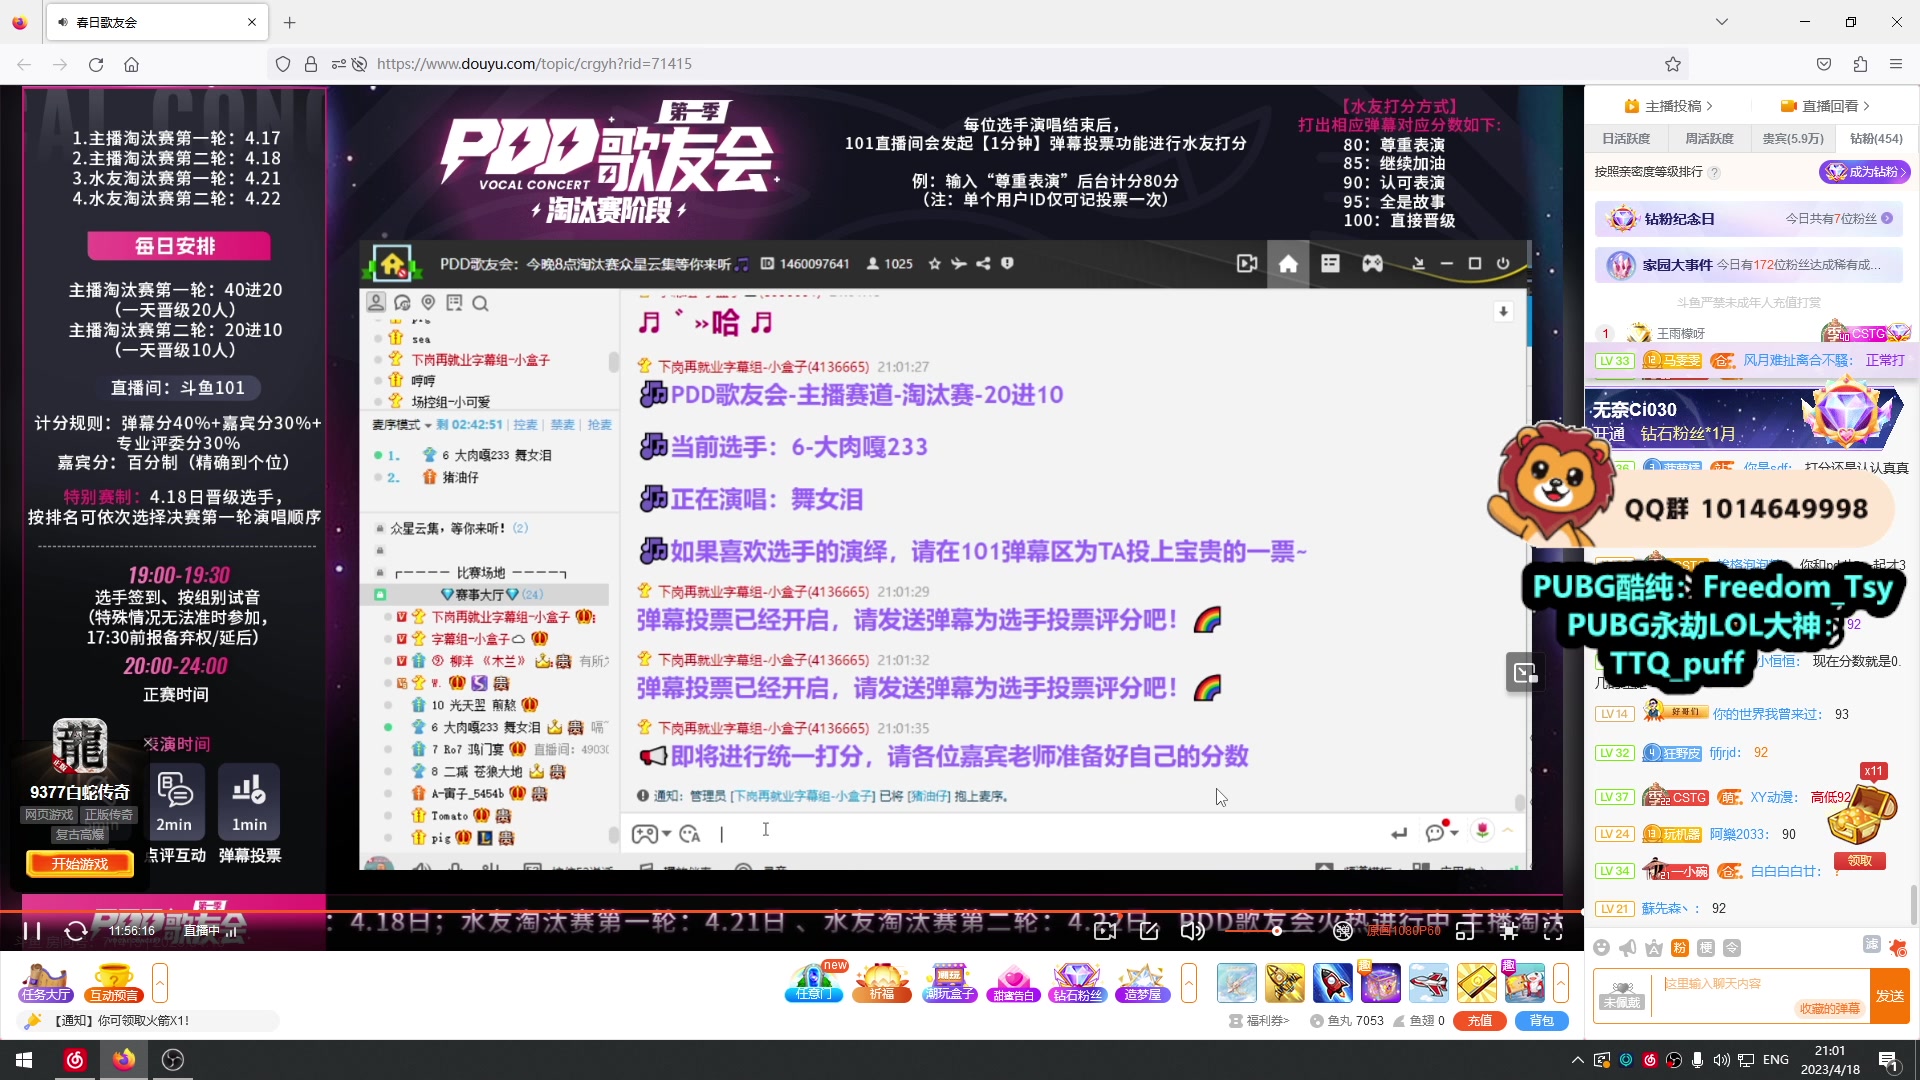Toggle webpage fullscreen in the player
This screenshot has width=1920, height=1080.
[x=1509, y=931]
